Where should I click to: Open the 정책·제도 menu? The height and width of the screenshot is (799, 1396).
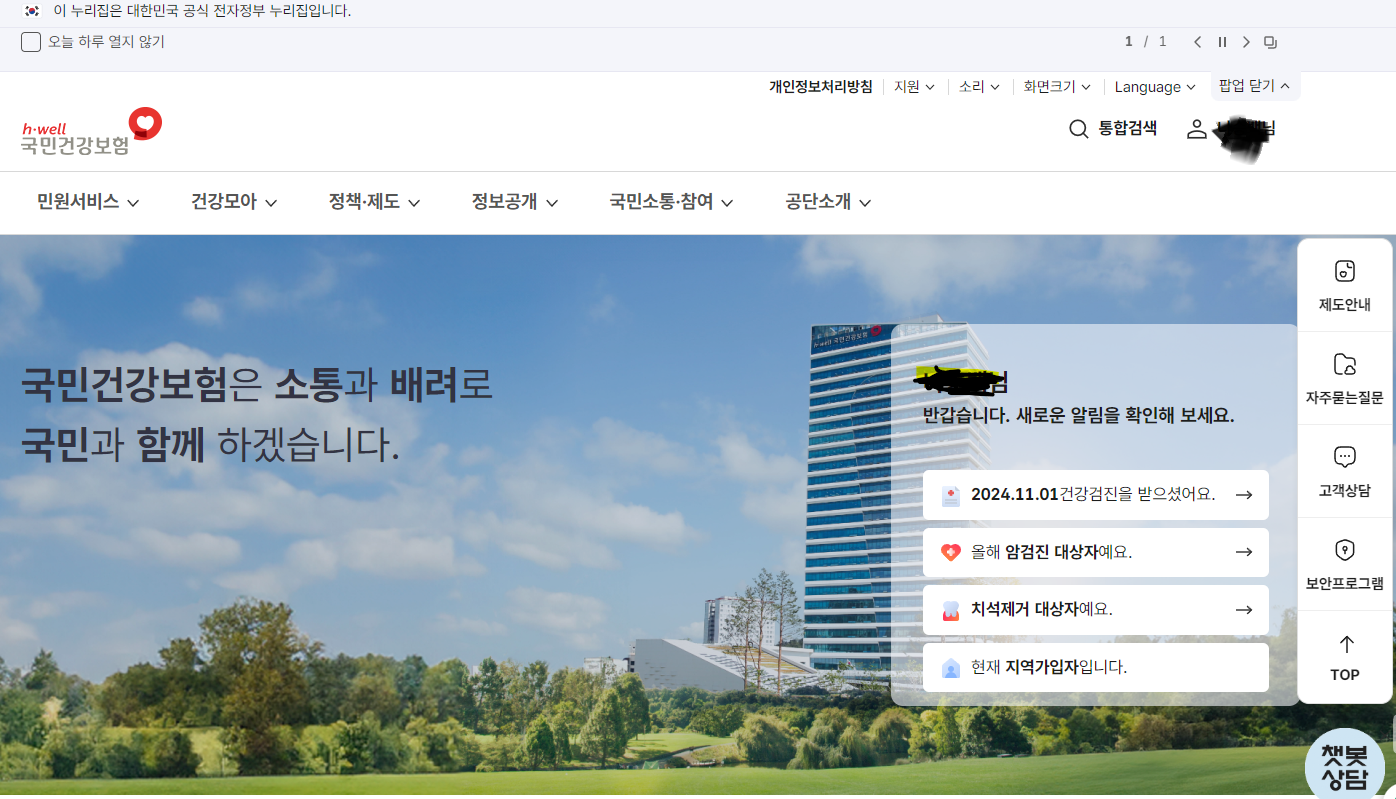[x=374, y=202]
